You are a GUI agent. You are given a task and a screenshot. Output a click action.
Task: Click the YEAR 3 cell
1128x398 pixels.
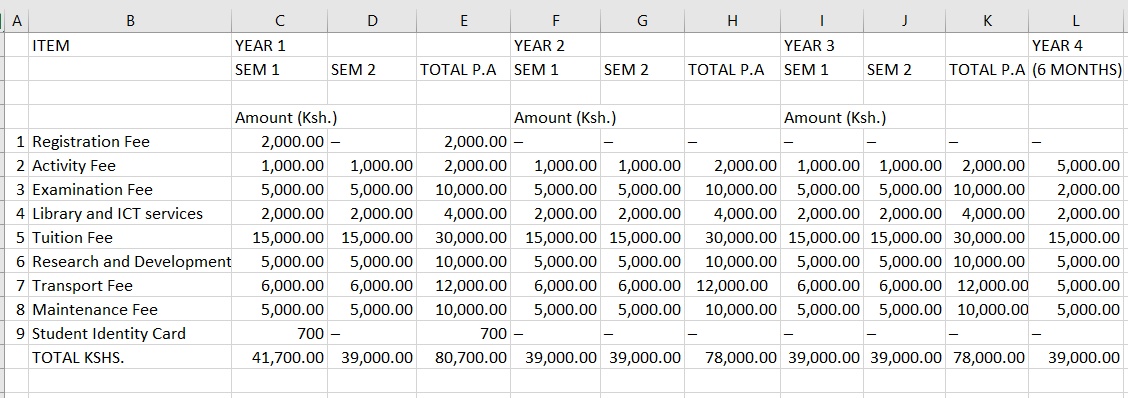click(822, 45)
